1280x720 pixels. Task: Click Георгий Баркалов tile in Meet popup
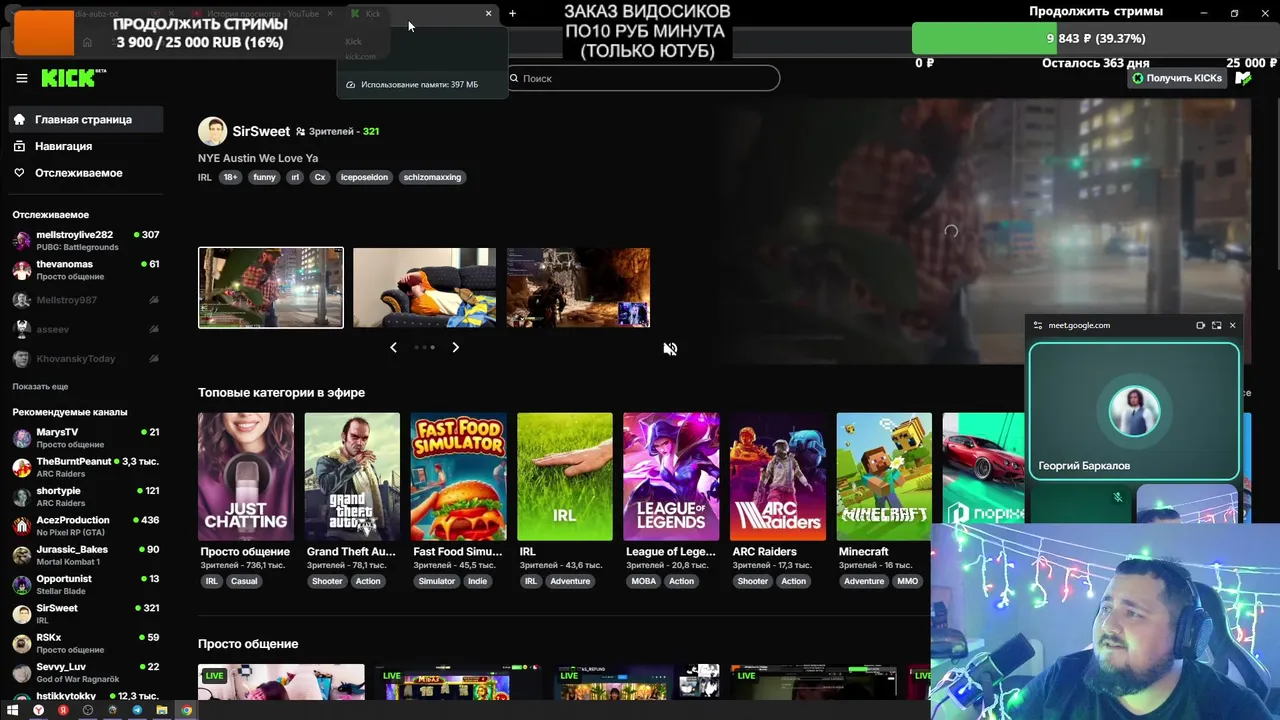coord(1134,411)
